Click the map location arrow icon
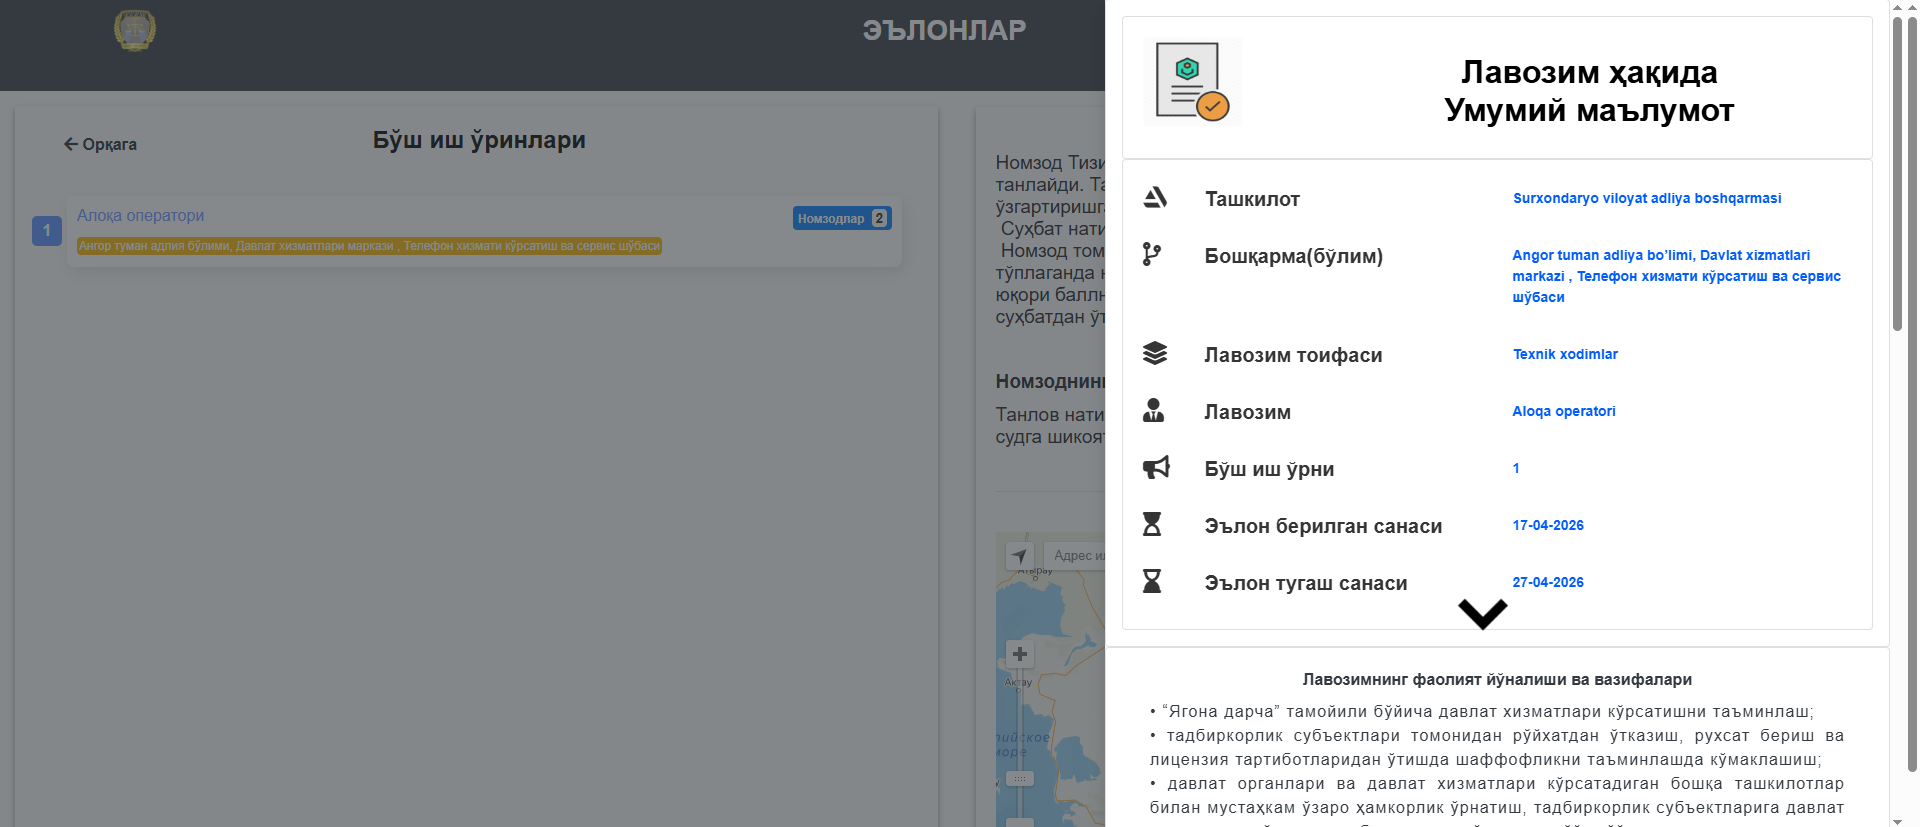 point(1019,556)
